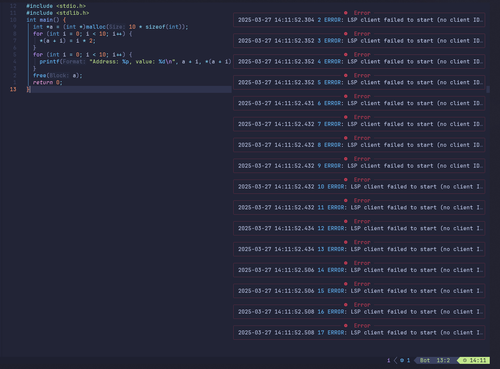Click the red dot icon of error notification 15
Viewport: 500px width, 369px height.
[x=346, y=284]
